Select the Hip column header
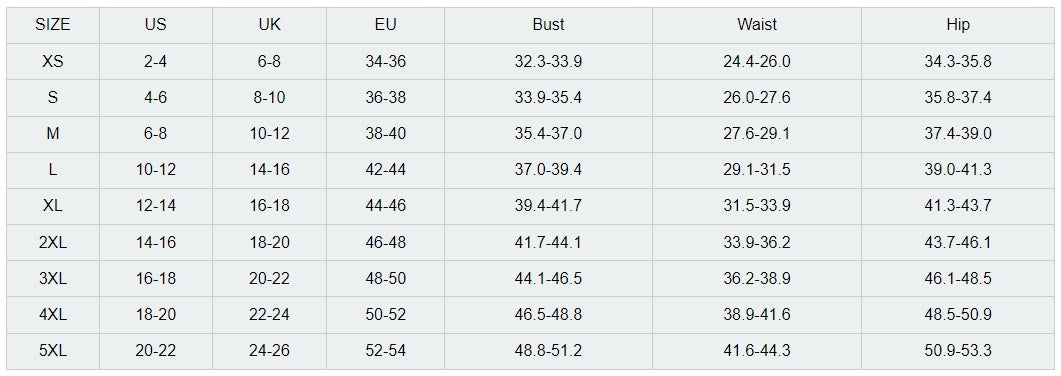Image resolution: width=1061 pixels, height=376 pixels. 958,25
